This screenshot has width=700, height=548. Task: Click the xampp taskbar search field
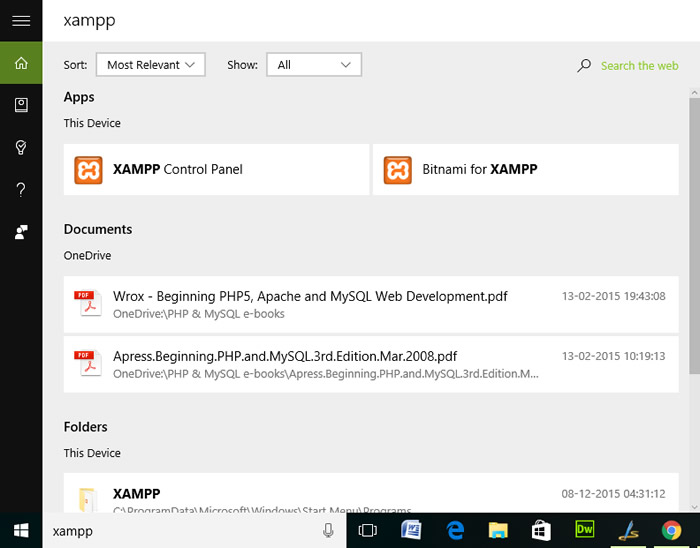pyautogui.click(x=194, y=531)
